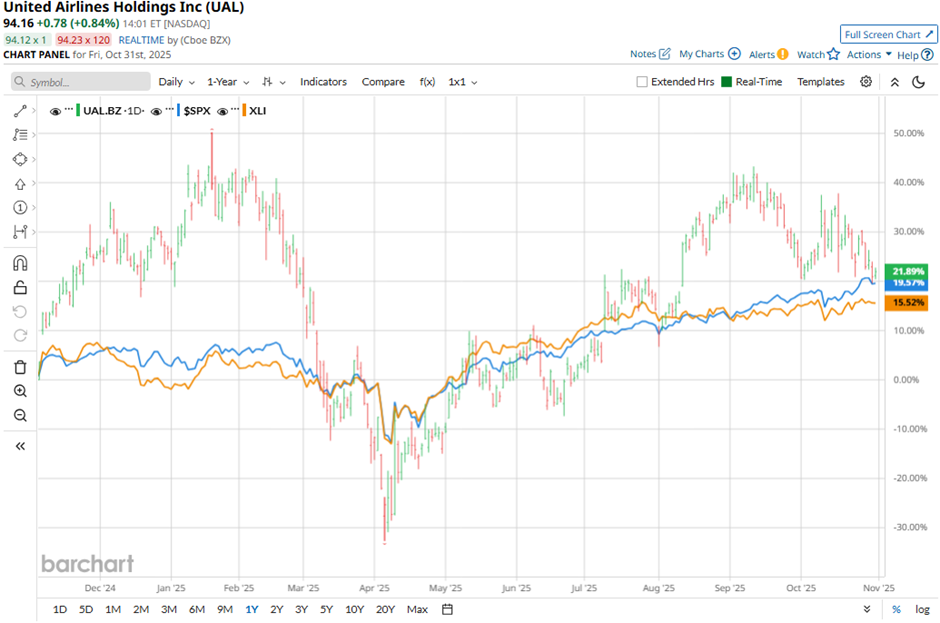Expand the 1-Year period dropdown
Image resolution: width=940 pixels, height=623 pixels.
tap(227, 82)
